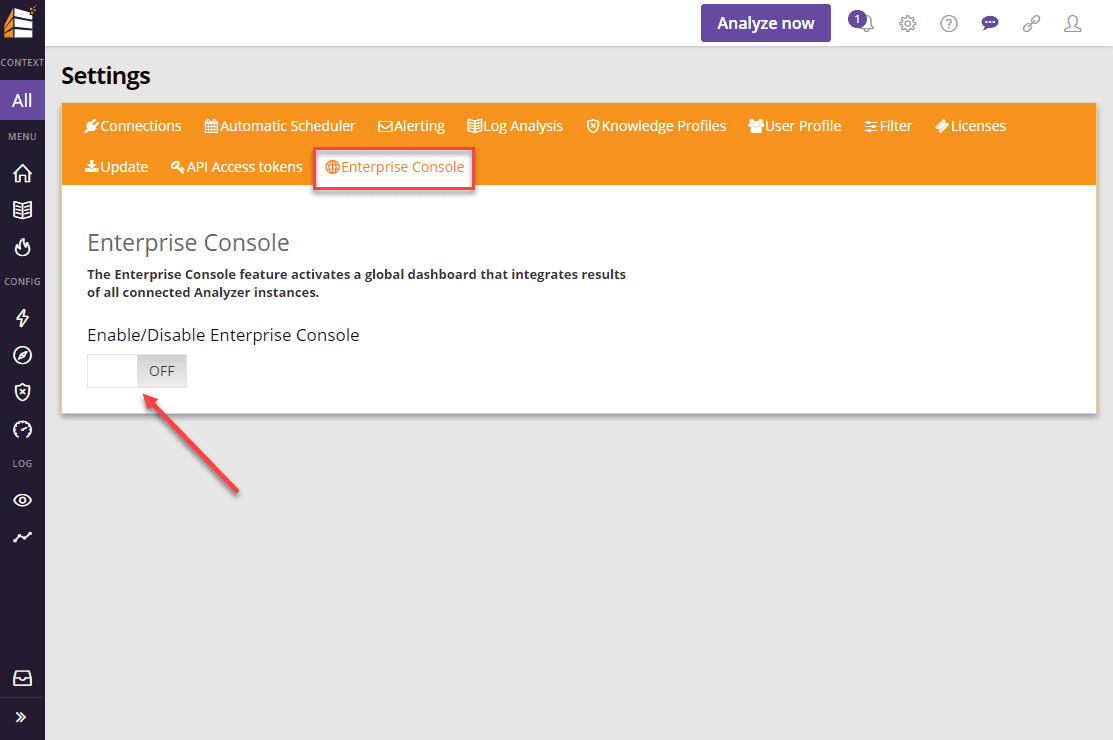Click the Analyze now button
This screenshot has width=1113, height=740.
click(765, 23)
